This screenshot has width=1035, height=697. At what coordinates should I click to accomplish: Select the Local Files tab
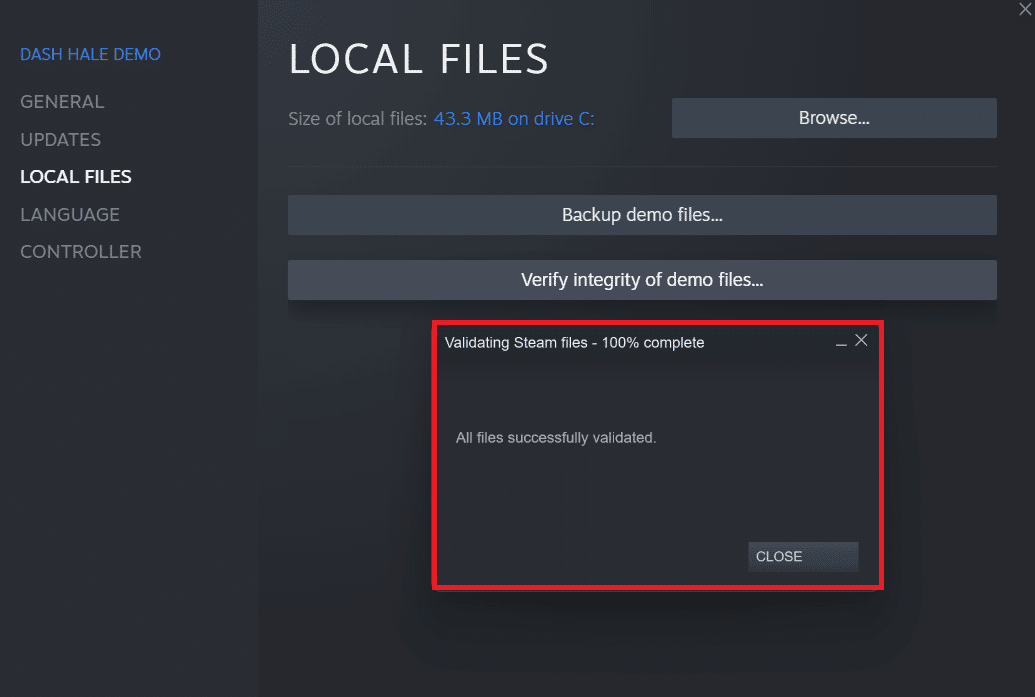coord(76,177)
